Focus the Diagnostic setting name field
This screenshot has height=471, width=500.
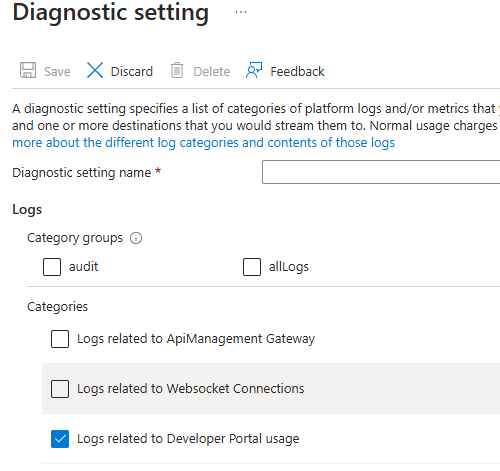381,172
